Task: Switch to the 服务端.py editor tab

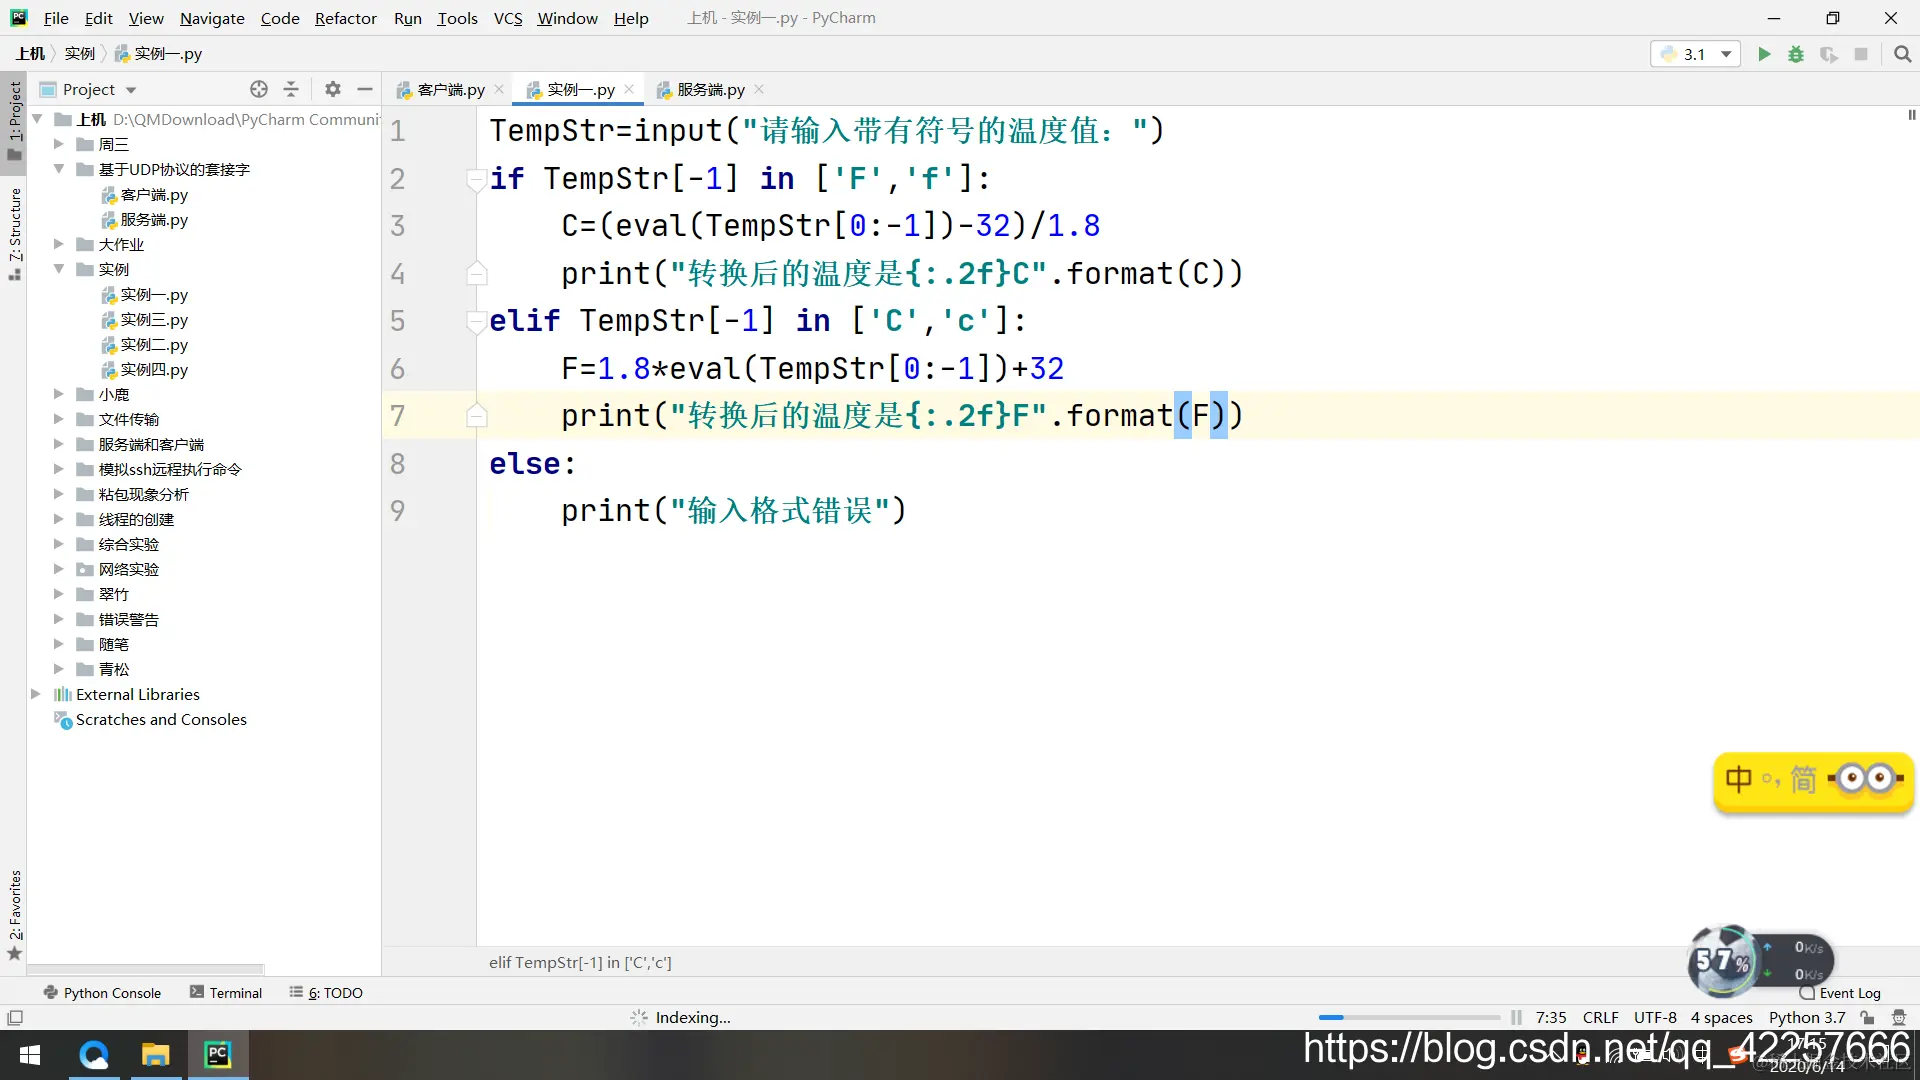Action: pyautogui.click(x=710, y=89)
